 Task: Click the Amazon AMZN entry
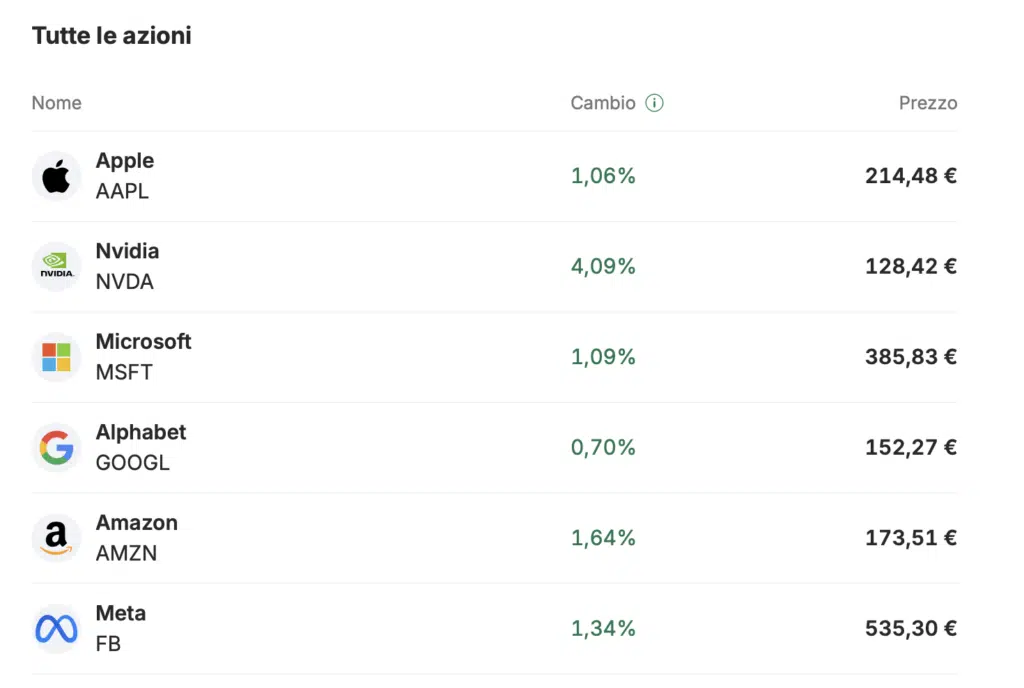point(136,539)
